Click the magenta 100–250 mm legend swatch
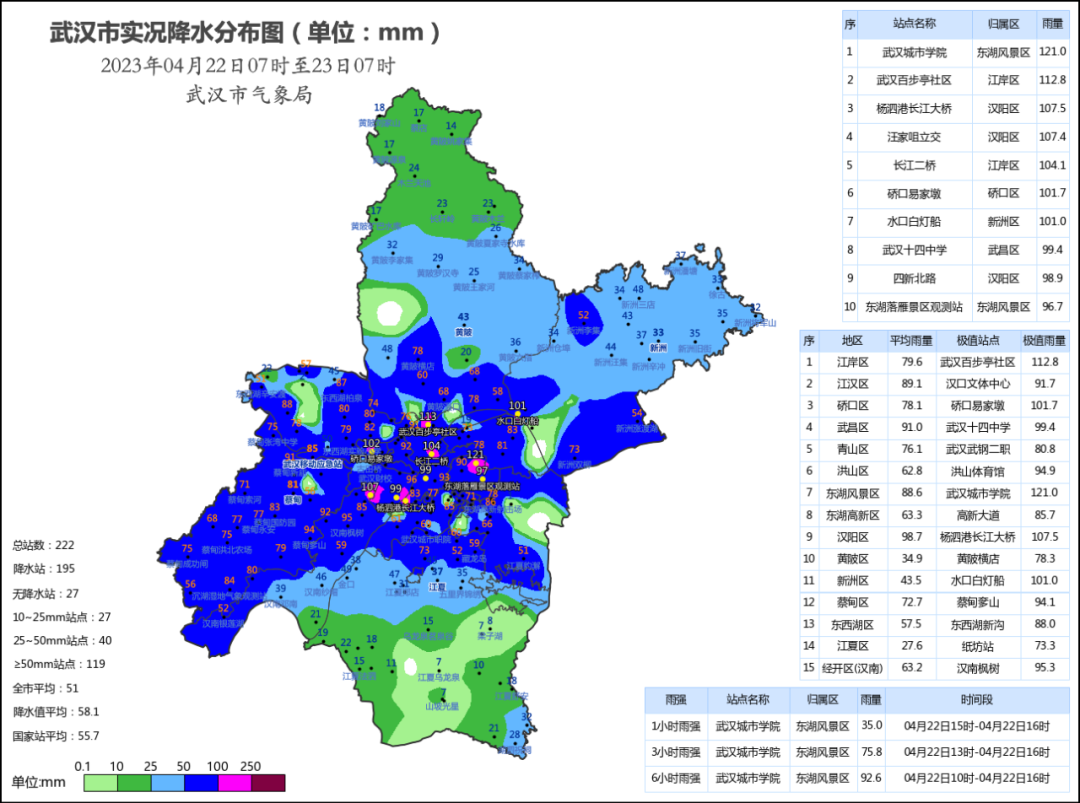1080x803 pixels. tap(236, 782)
